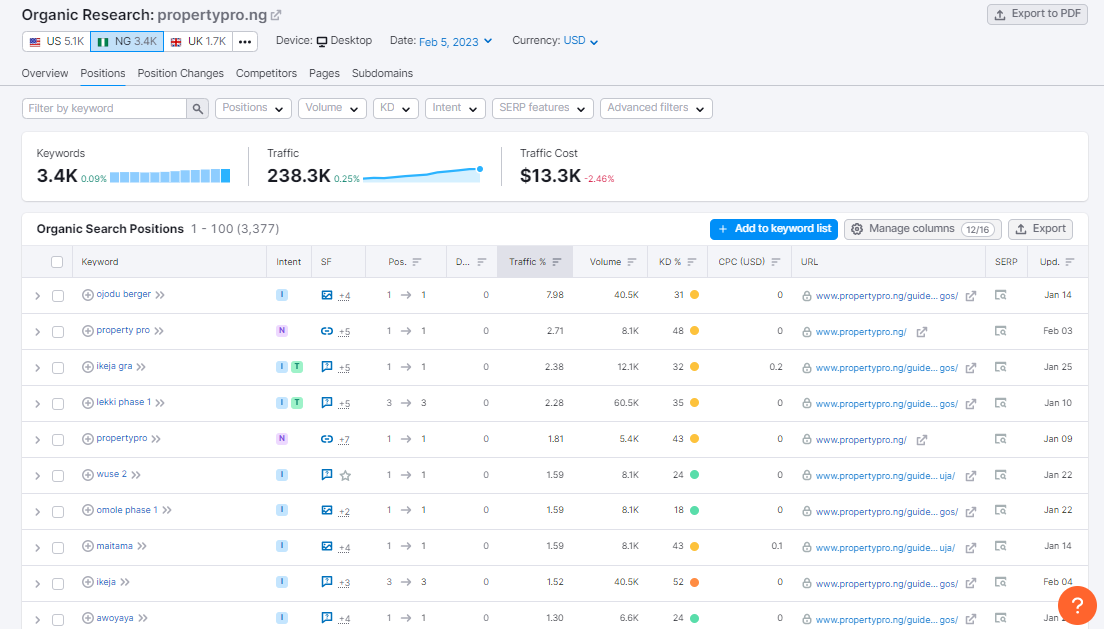Image resolution: width=1104 pixels, height=629 pixels.
Task: Expand the ojodu berger row details
Action: 37,296
